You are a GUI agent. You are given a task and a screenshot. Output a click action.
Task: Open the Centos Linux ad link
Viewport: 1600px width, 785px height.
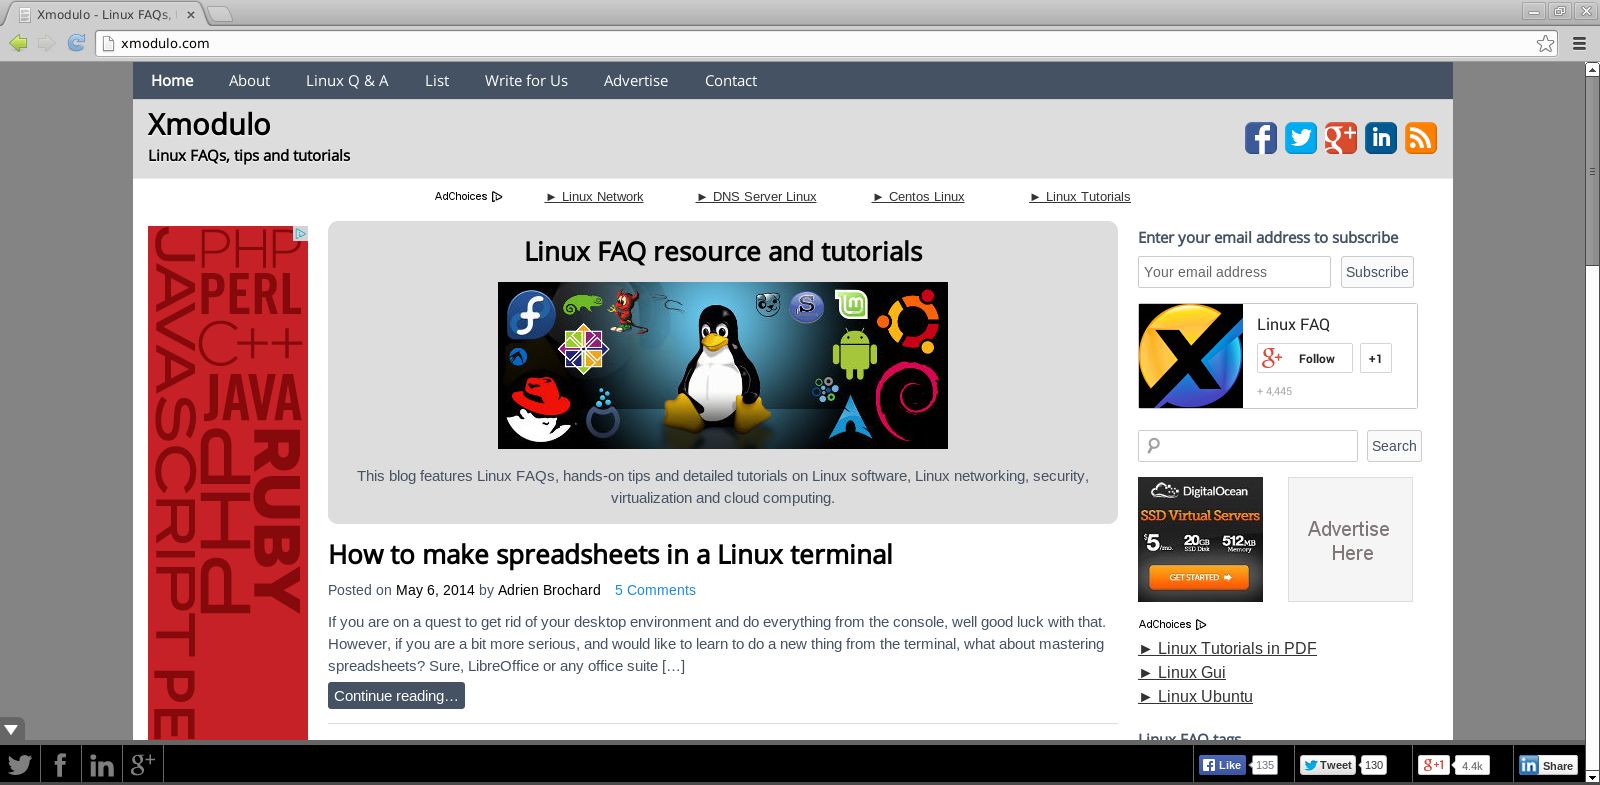919,197
